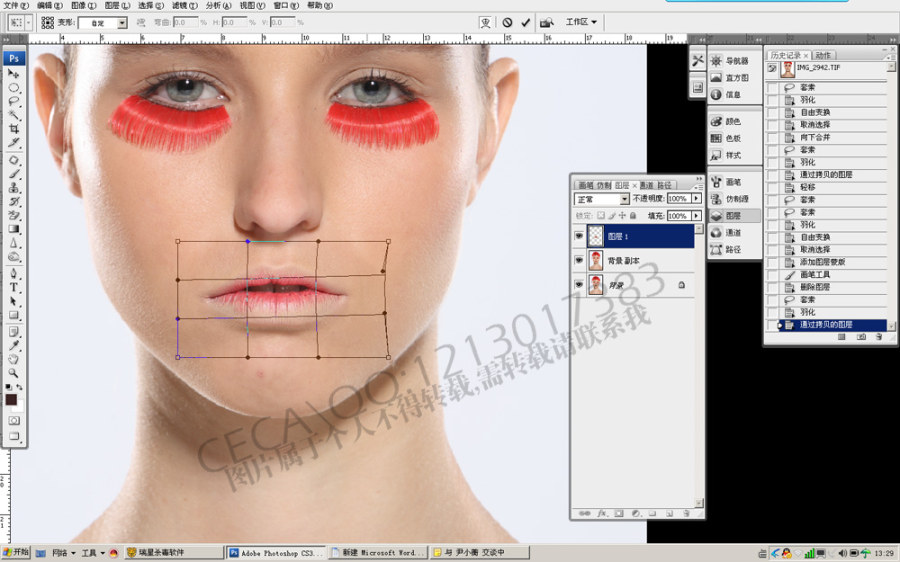This screenshot has height=562, width=900.
Task: Select the Eraser tool
Action: [x=14, y=215]
